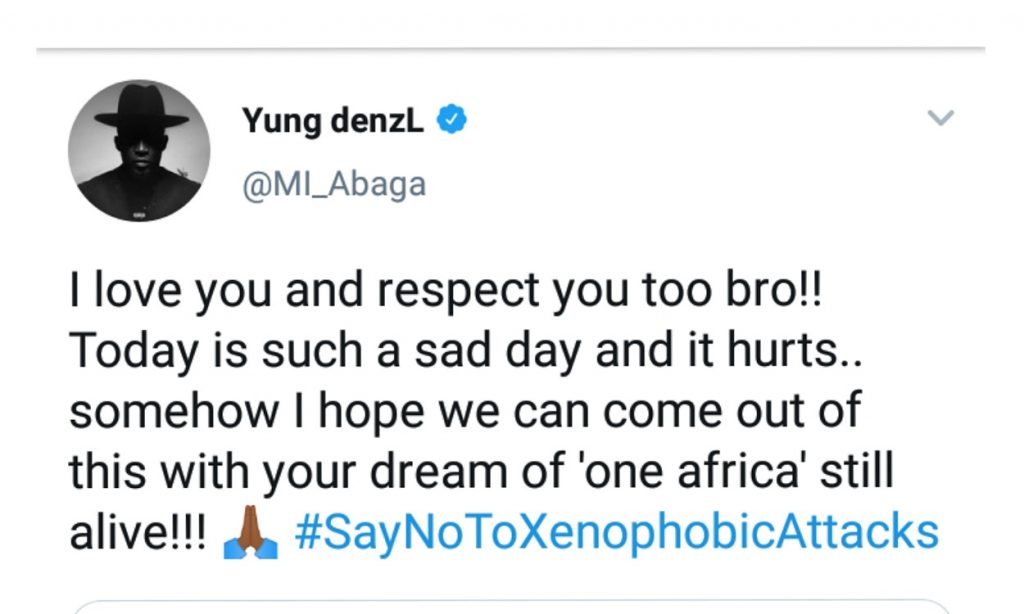Click the word "somehow" in the tweet

[x=158, y=413]
